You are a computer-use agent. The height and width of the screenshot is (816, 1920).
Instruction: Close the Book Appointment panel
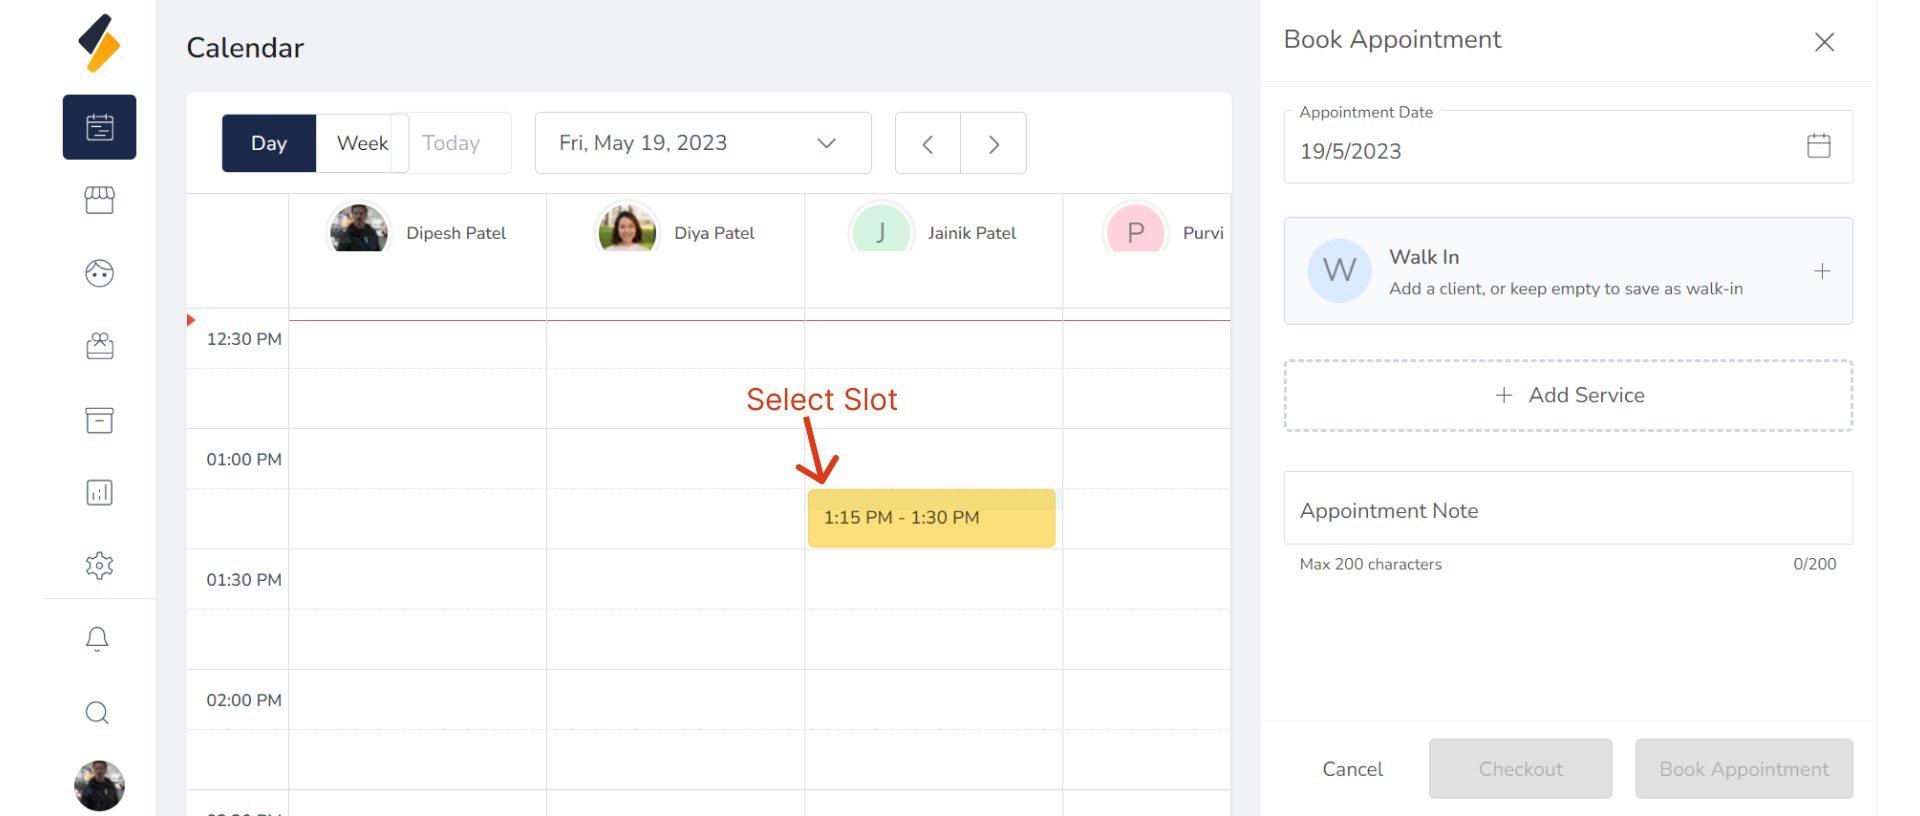tap(1824, 42)
